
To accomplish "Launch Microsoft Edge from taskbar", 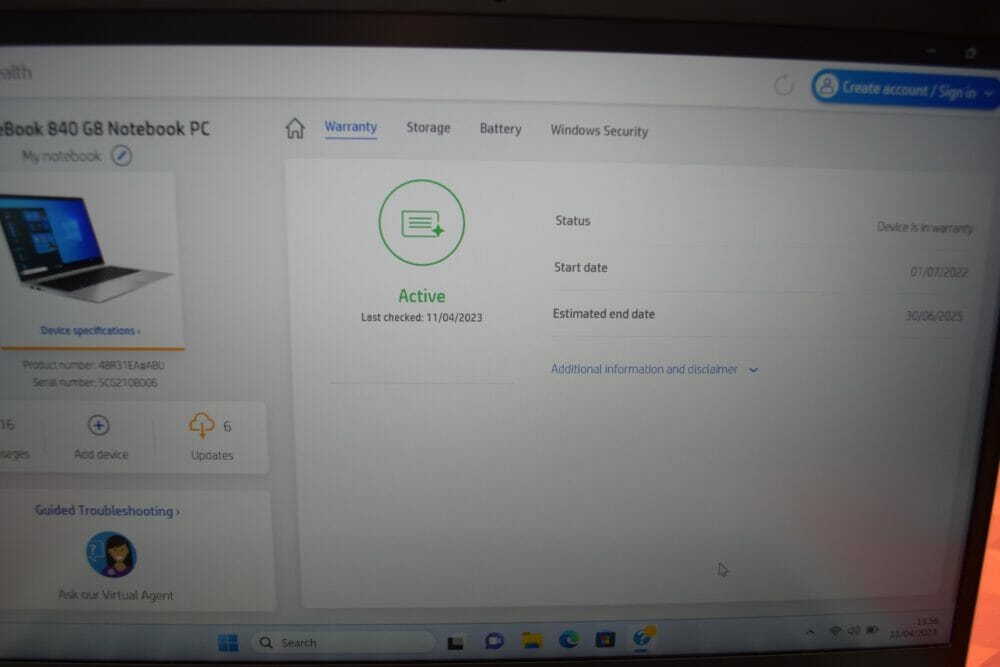I will coord(569,640).
